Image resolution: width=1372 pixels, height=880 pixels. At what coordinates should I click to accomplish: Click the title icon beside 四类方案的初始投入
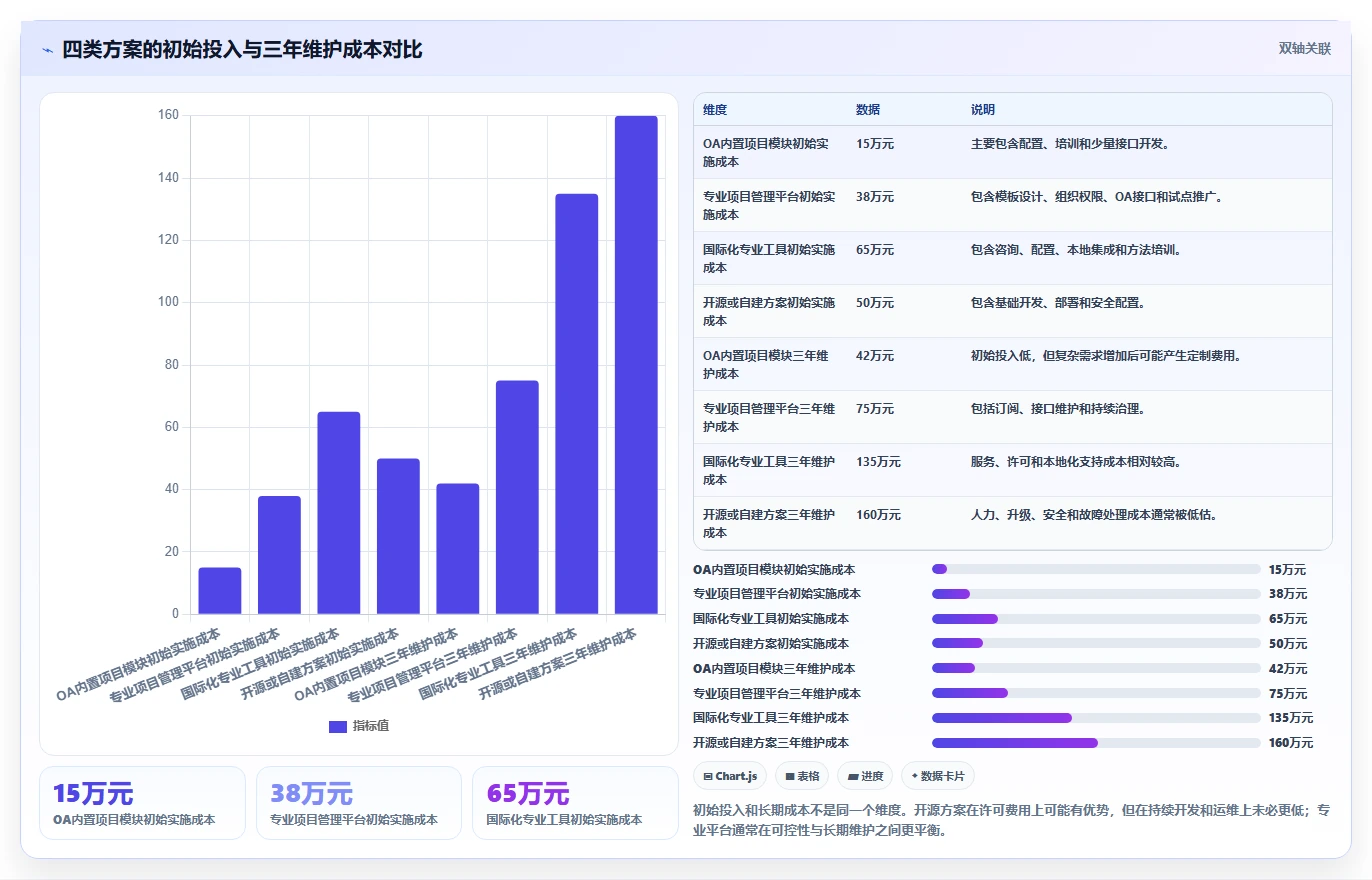pyautogui.click(x=47, y=50)
